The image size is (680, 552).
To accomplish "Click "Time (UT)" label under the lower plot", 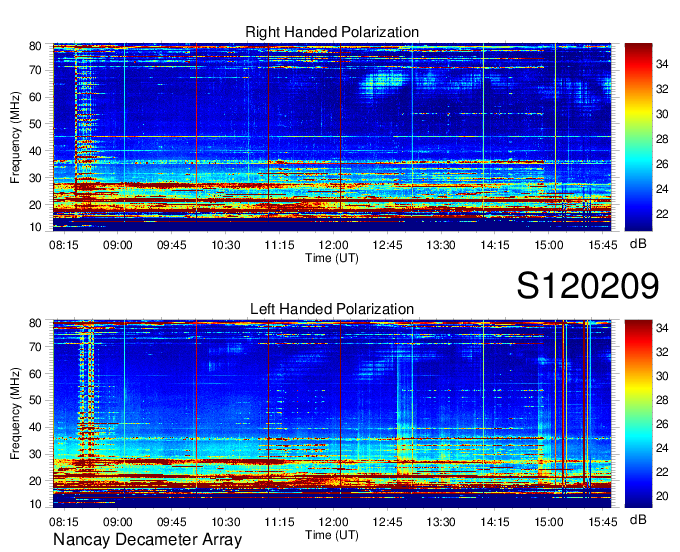I will tap(332, 535).
